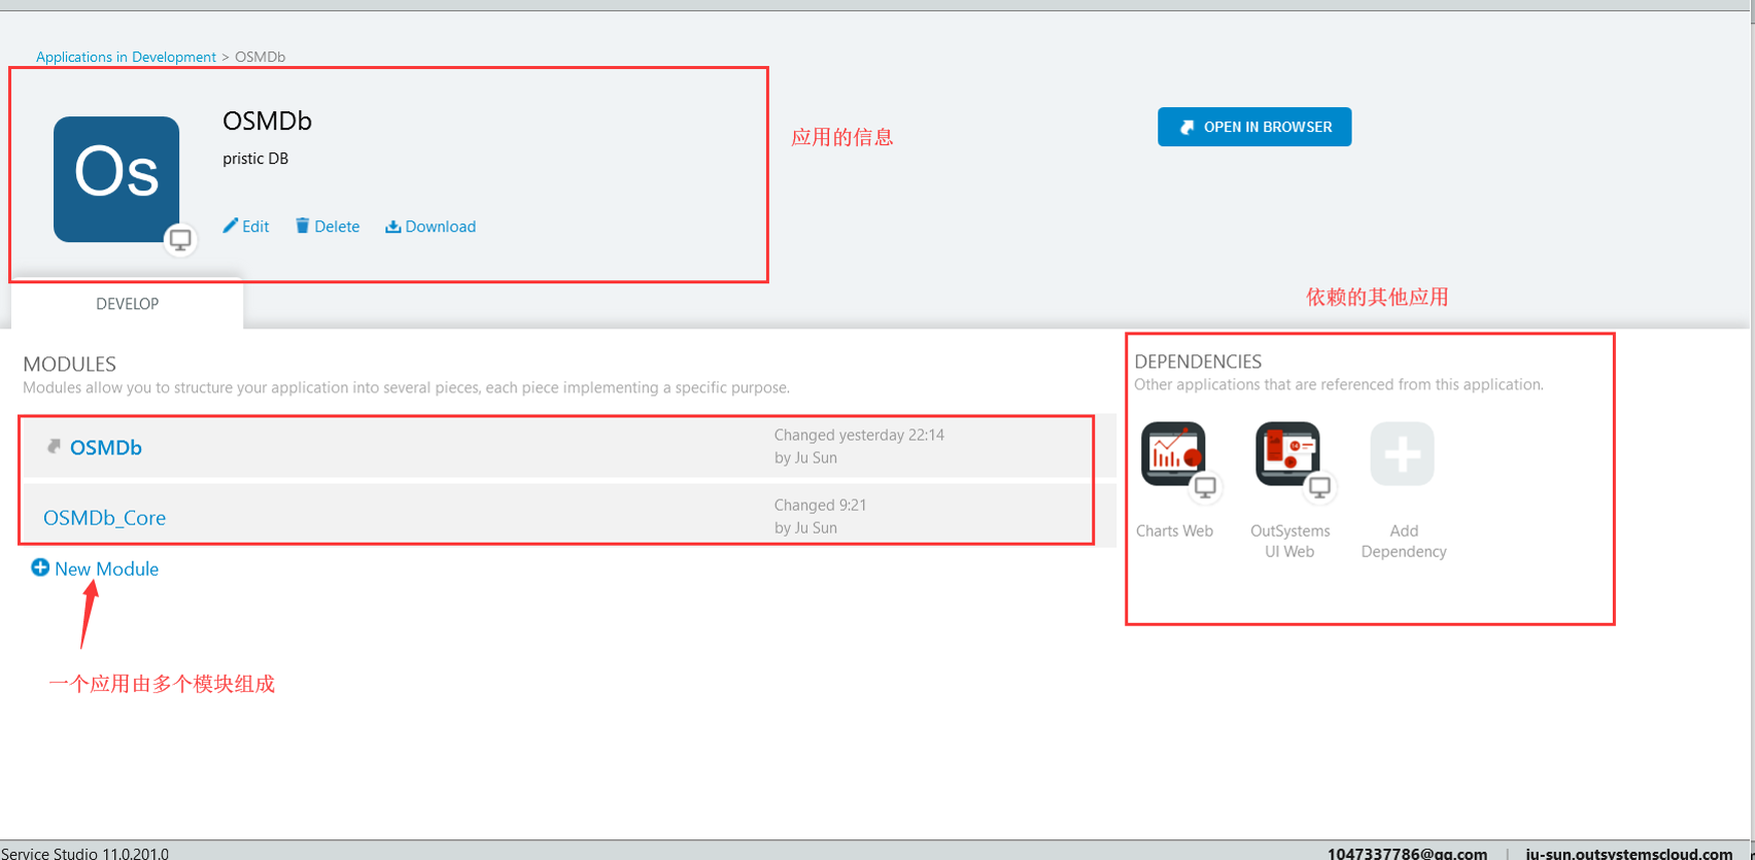
Task: Click the 'Changed 9:21' text
Action: tap(820, 505)
